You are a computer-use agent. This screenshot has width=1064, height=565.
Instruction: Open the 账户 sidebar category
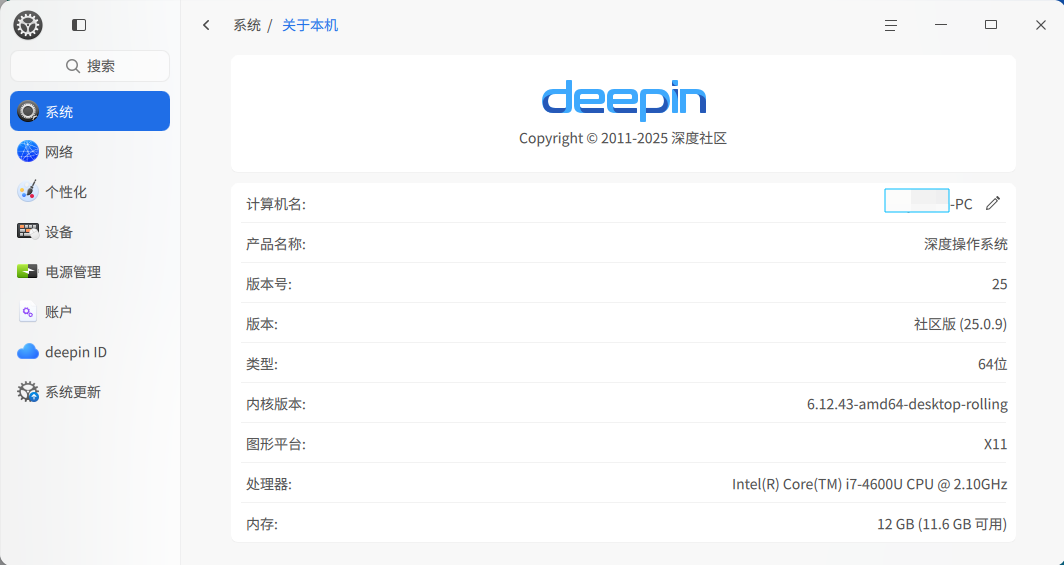click(x=90, y=311)
